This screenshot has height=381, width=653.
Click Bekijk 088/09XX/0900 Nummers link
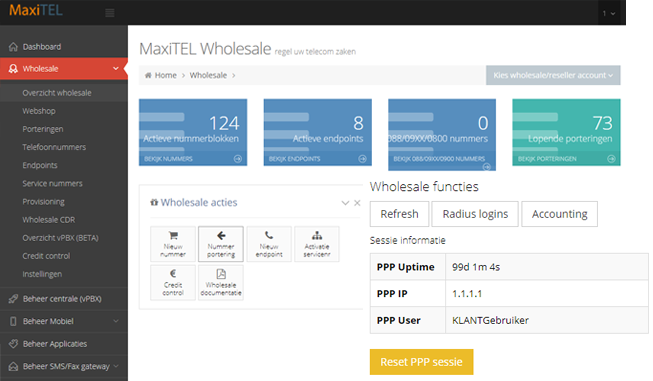[x=439, y=159]
